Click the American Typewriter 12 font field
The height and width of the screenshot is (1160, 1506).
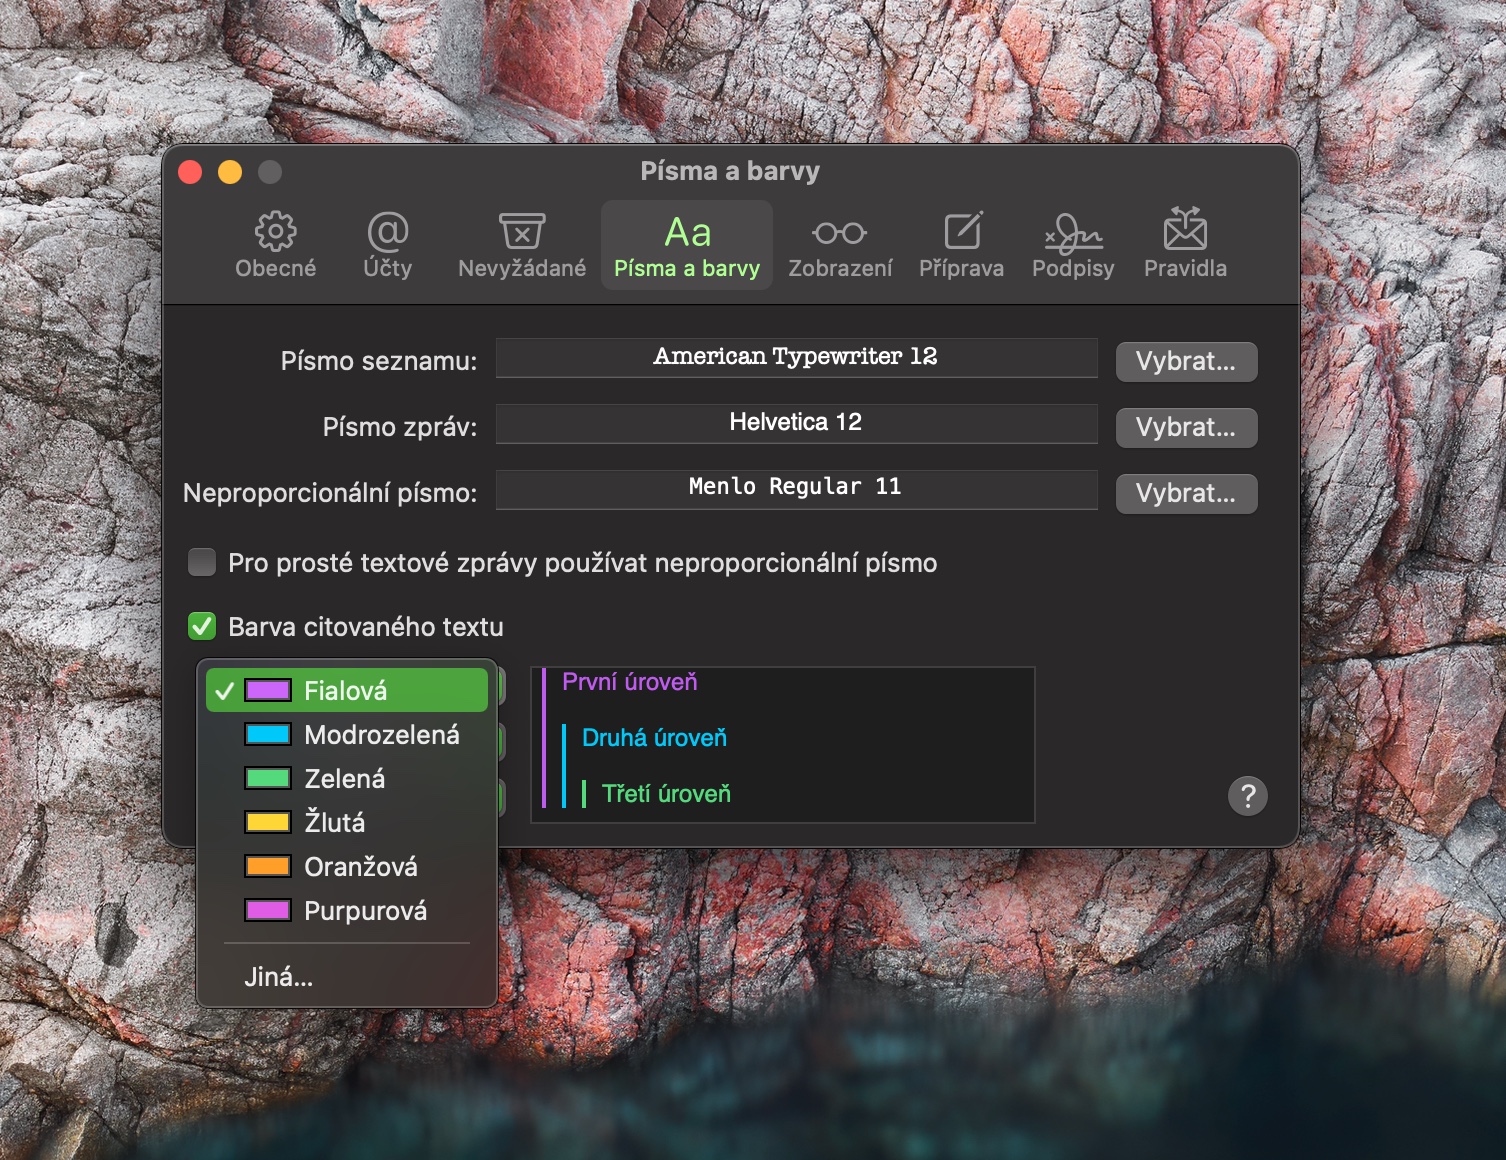[796, 357]
